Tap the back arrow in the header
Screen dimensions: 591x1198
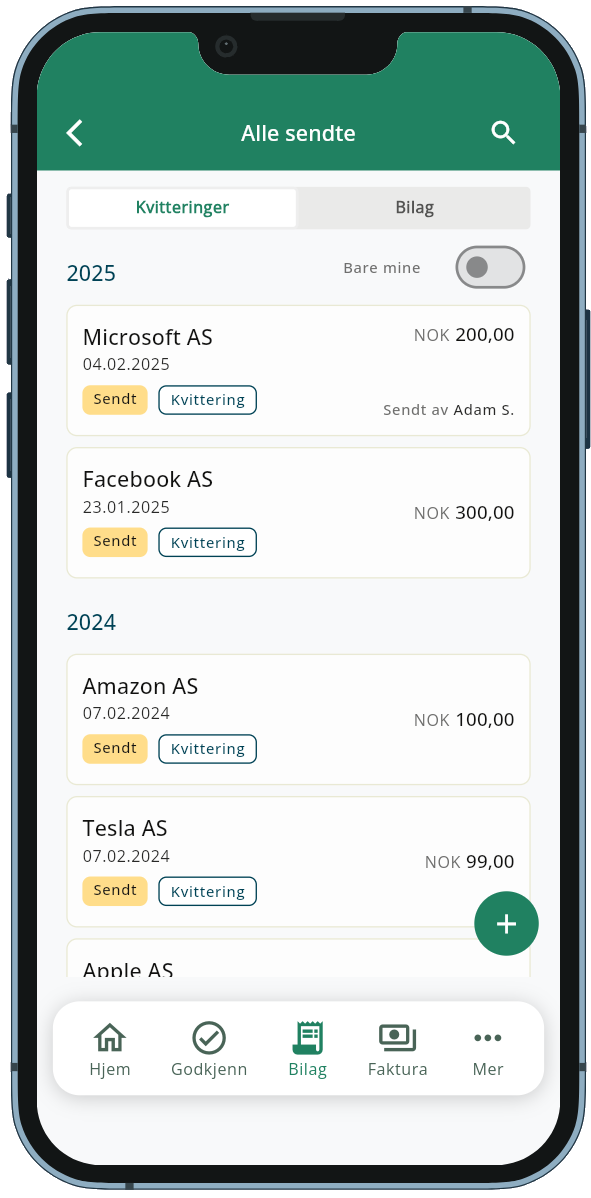pyautogui.click(x=74, y=133)
